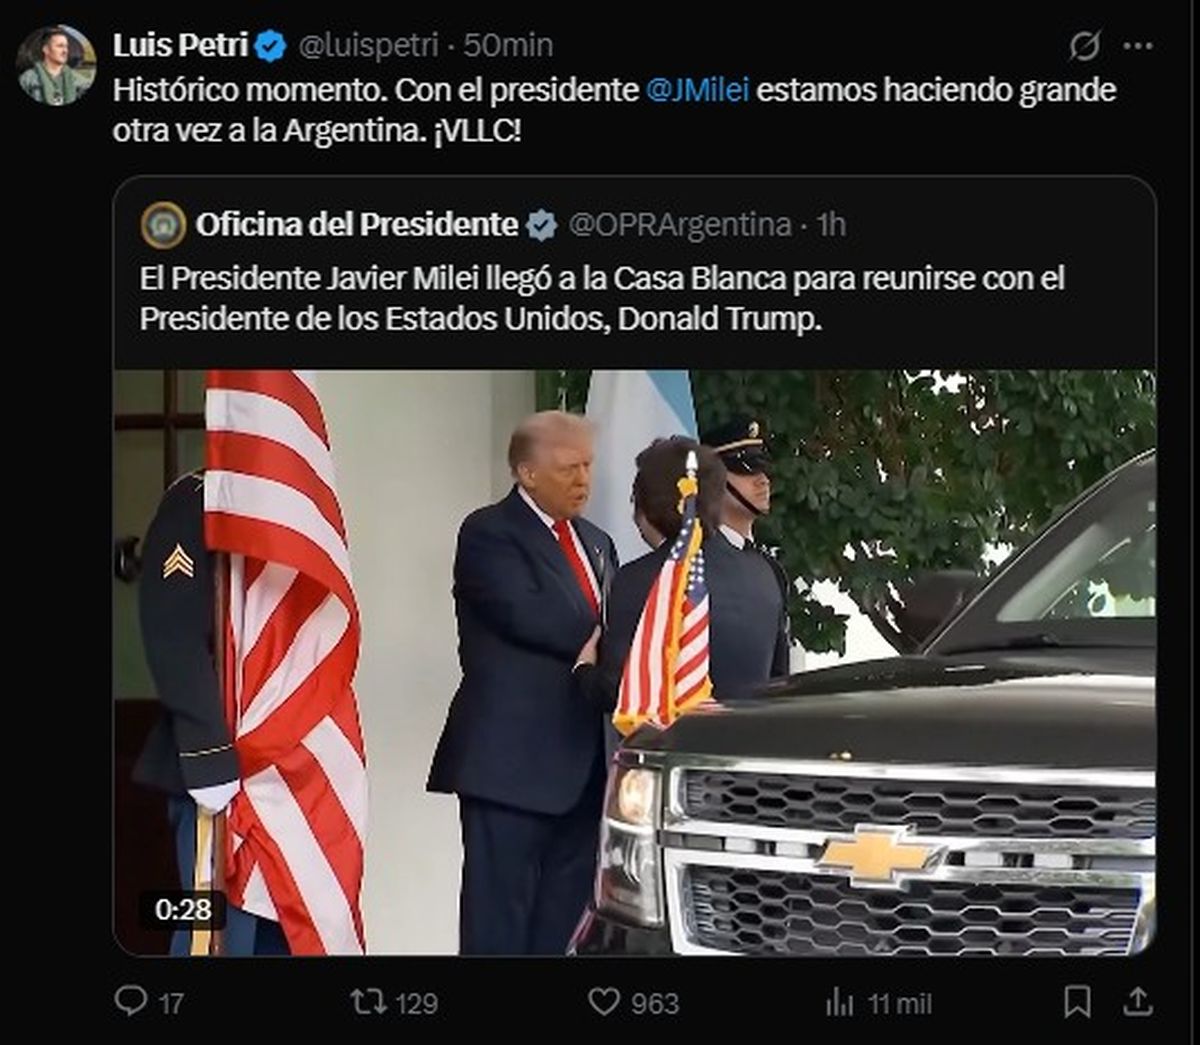
Task: Click the @JMilei mention link
Action: click(698, 90)
